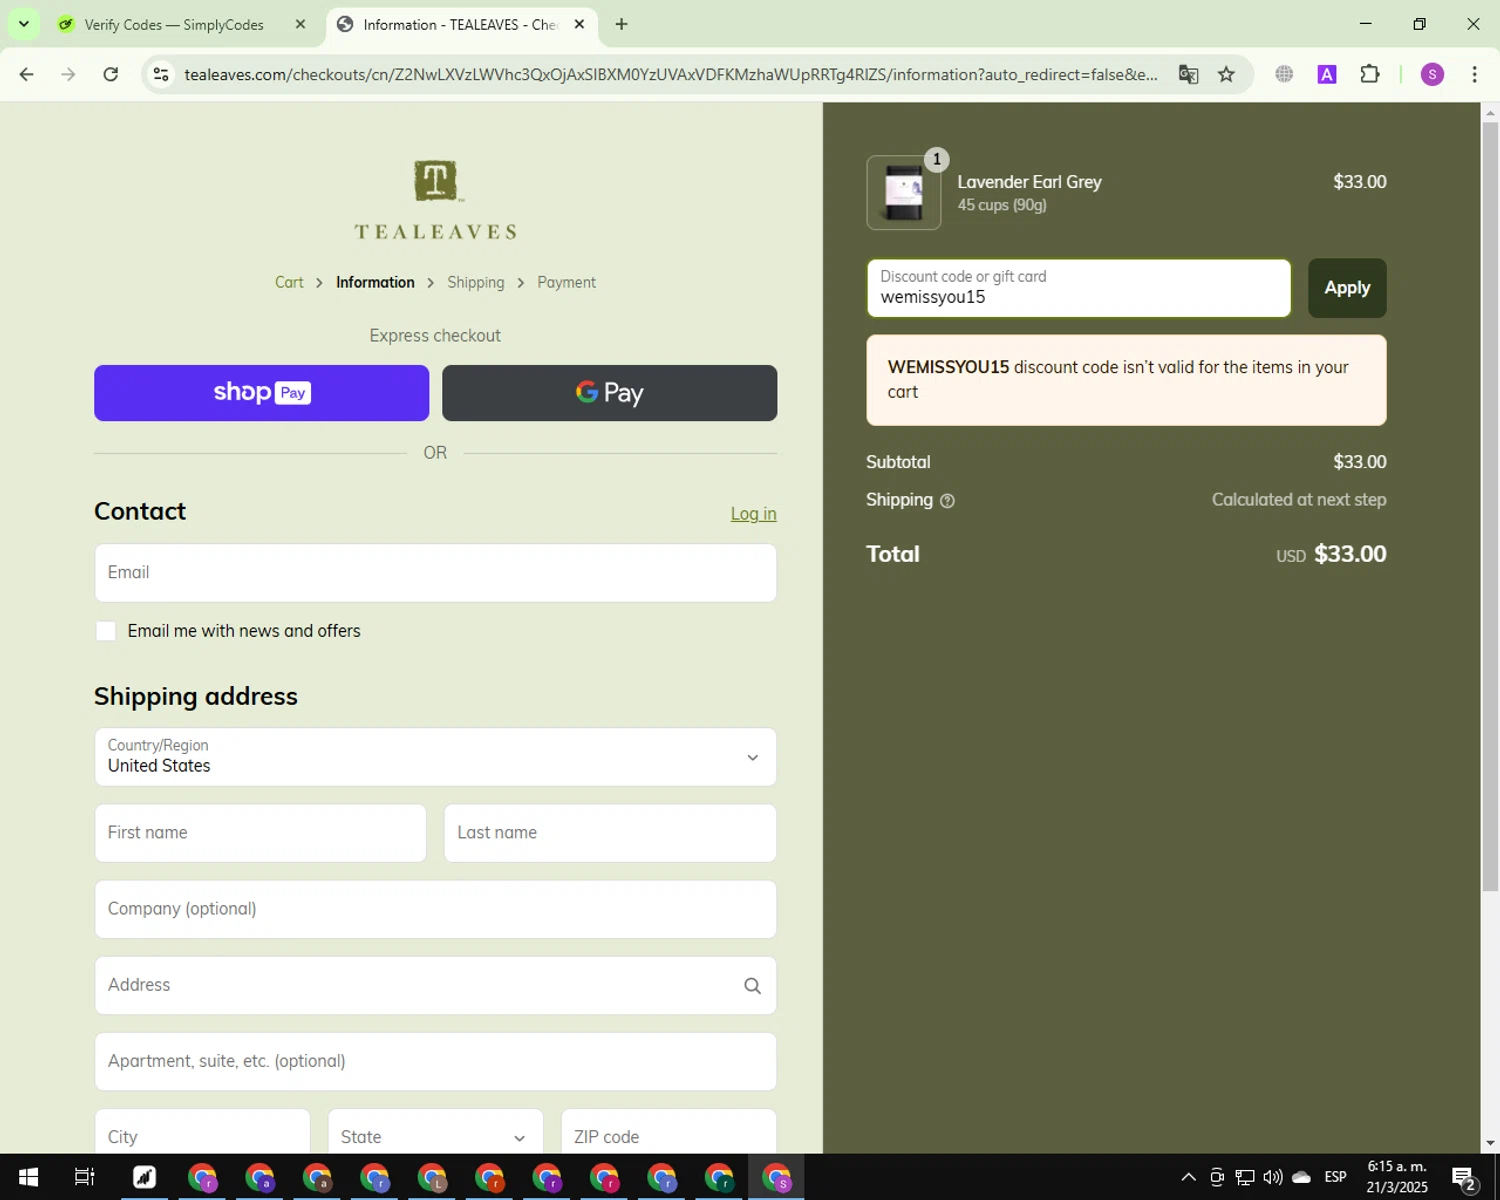Viewport: 1500px width, 1200px height.
Task: Click the Payment breadcrumb step
Action: click(x=566, y=282)
